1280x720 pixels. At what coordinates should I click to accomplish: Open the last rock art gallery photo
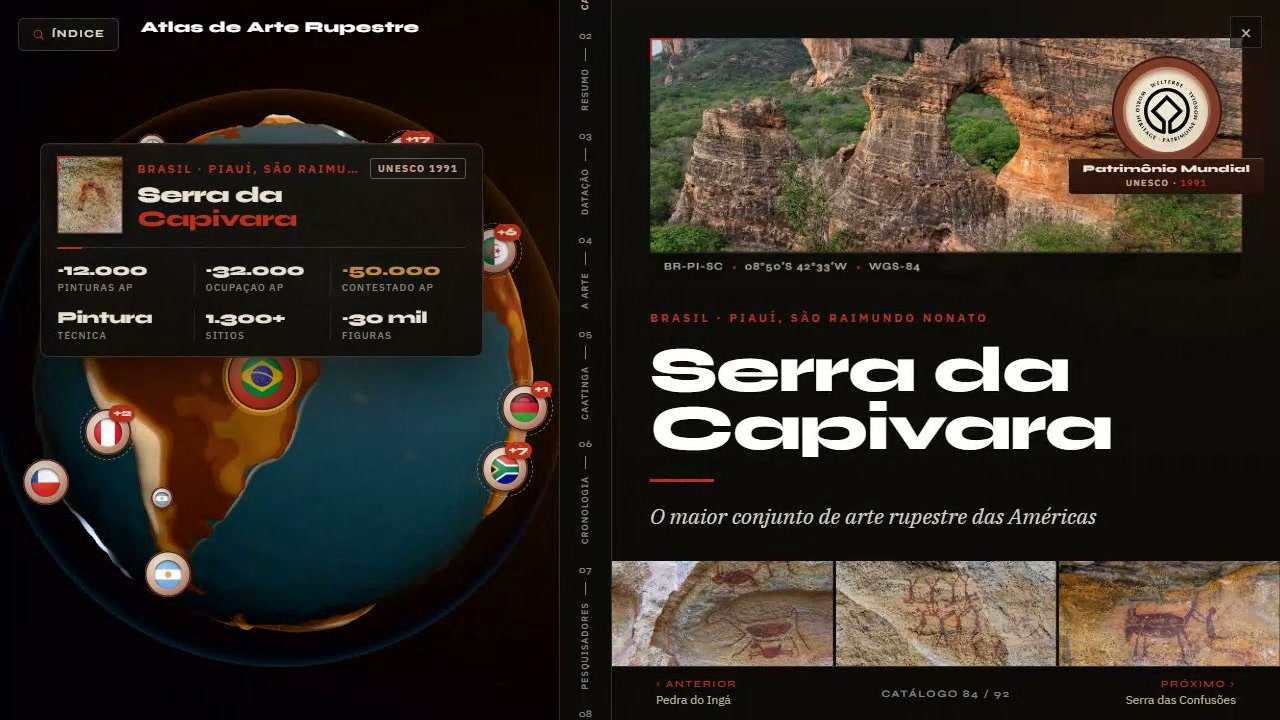[1169, 614]
